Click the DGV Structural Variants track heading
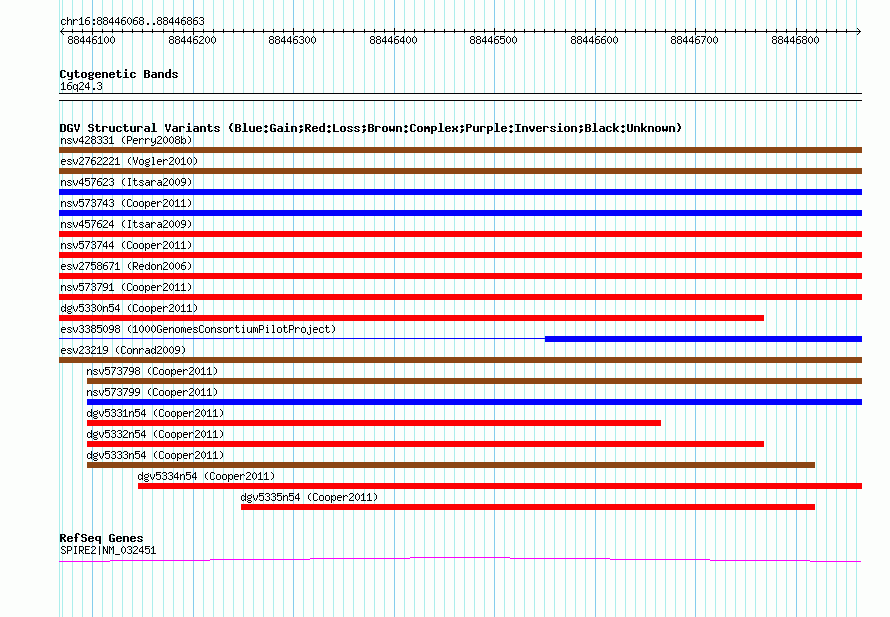This screenshot has height=617, width=890. tap(370, 128)
